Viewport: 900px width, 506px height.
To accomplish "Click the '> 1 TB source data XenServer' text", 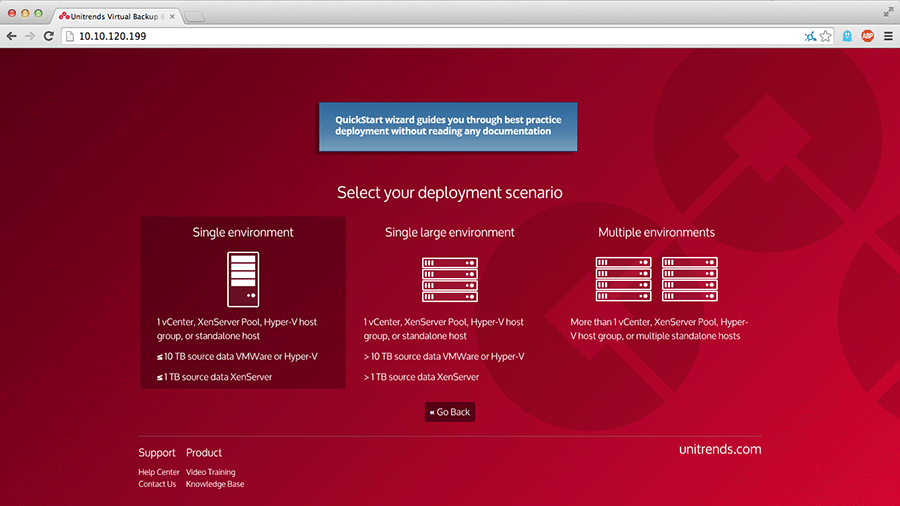I will [x=421, y=377].
